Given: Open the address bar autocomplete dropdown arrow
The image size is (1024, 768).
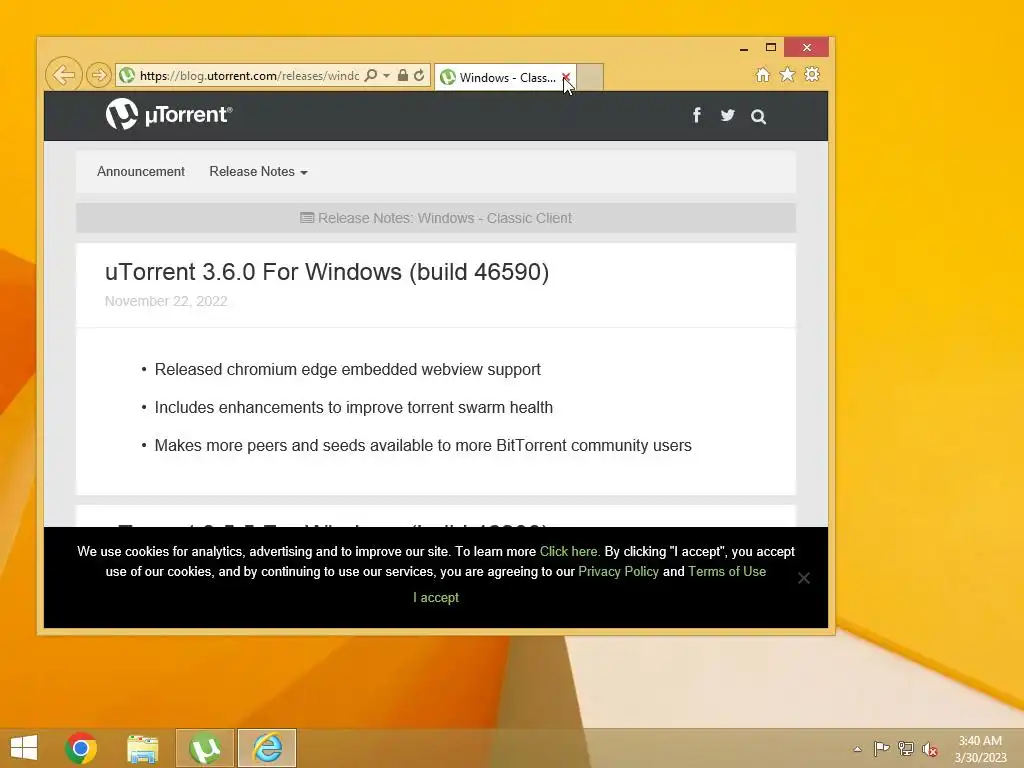Looking at the screenshot, I should tap(387, 76).
